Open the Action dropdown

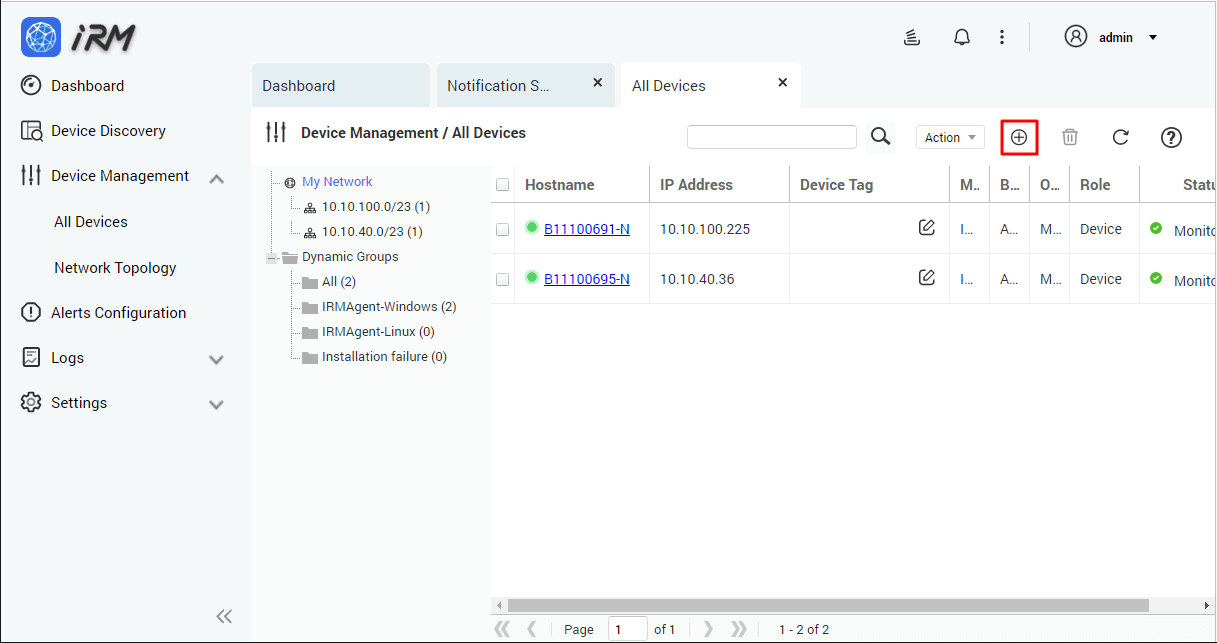[949, 136]
